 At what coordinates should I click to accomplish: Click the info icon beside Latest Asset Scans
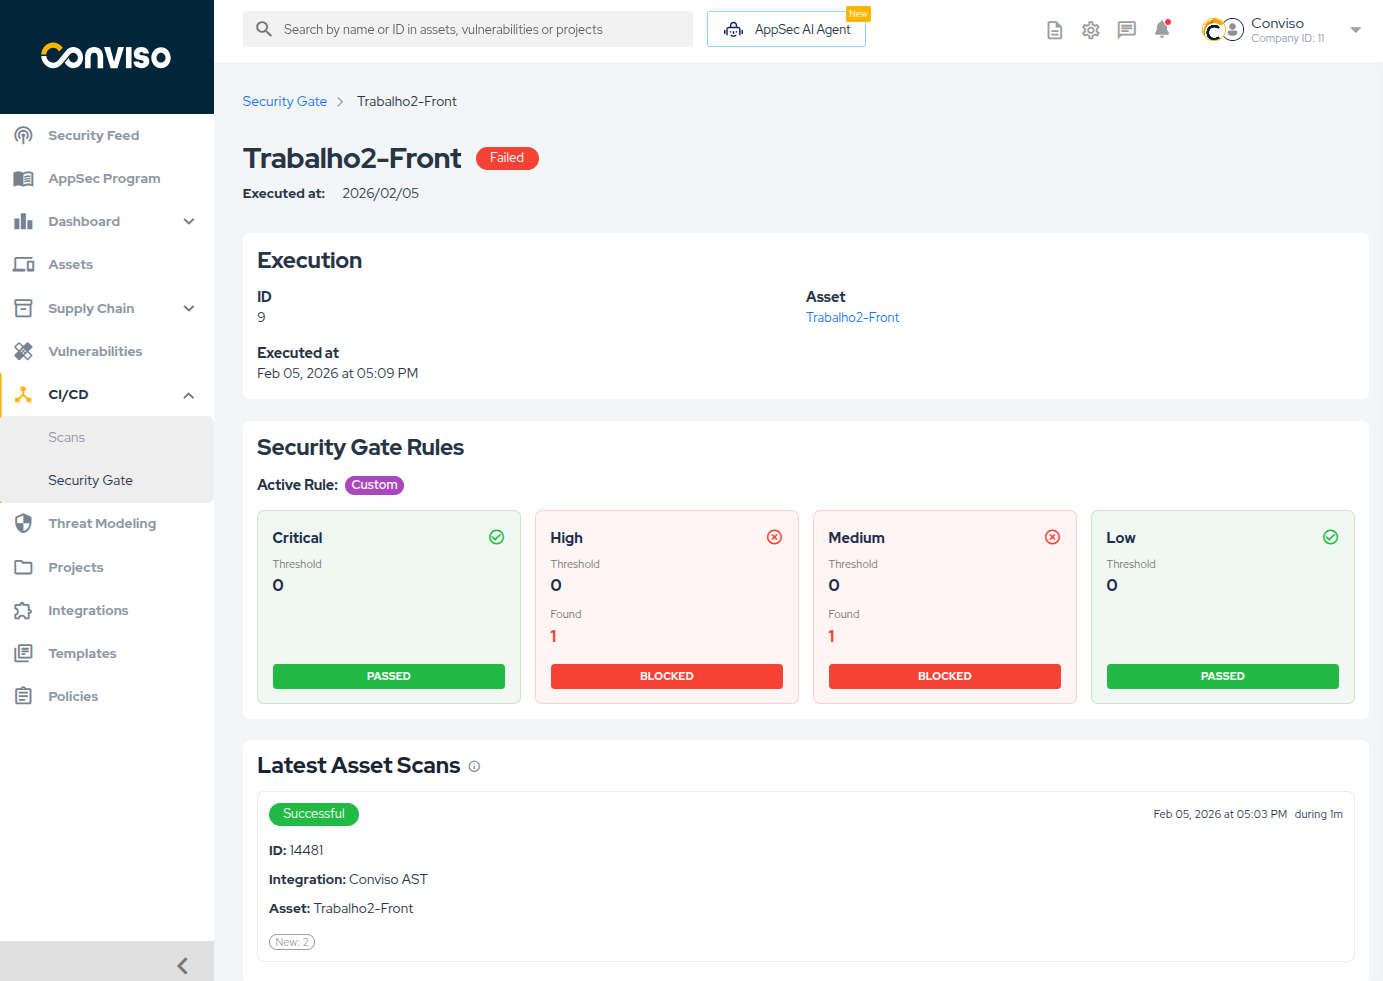(474, 767)
